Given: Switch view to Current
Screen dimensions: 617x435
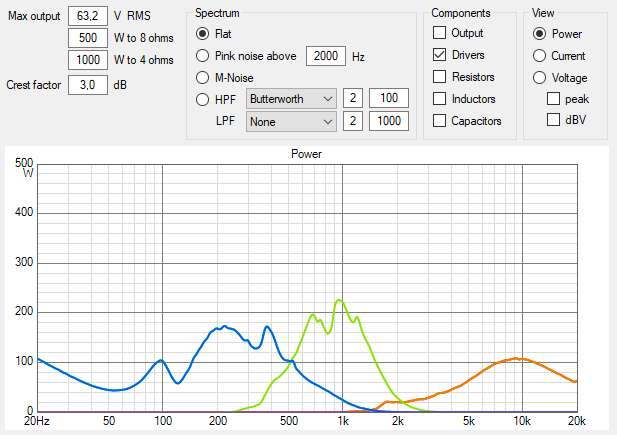Looking at the screenshot, I should (539, 56).
